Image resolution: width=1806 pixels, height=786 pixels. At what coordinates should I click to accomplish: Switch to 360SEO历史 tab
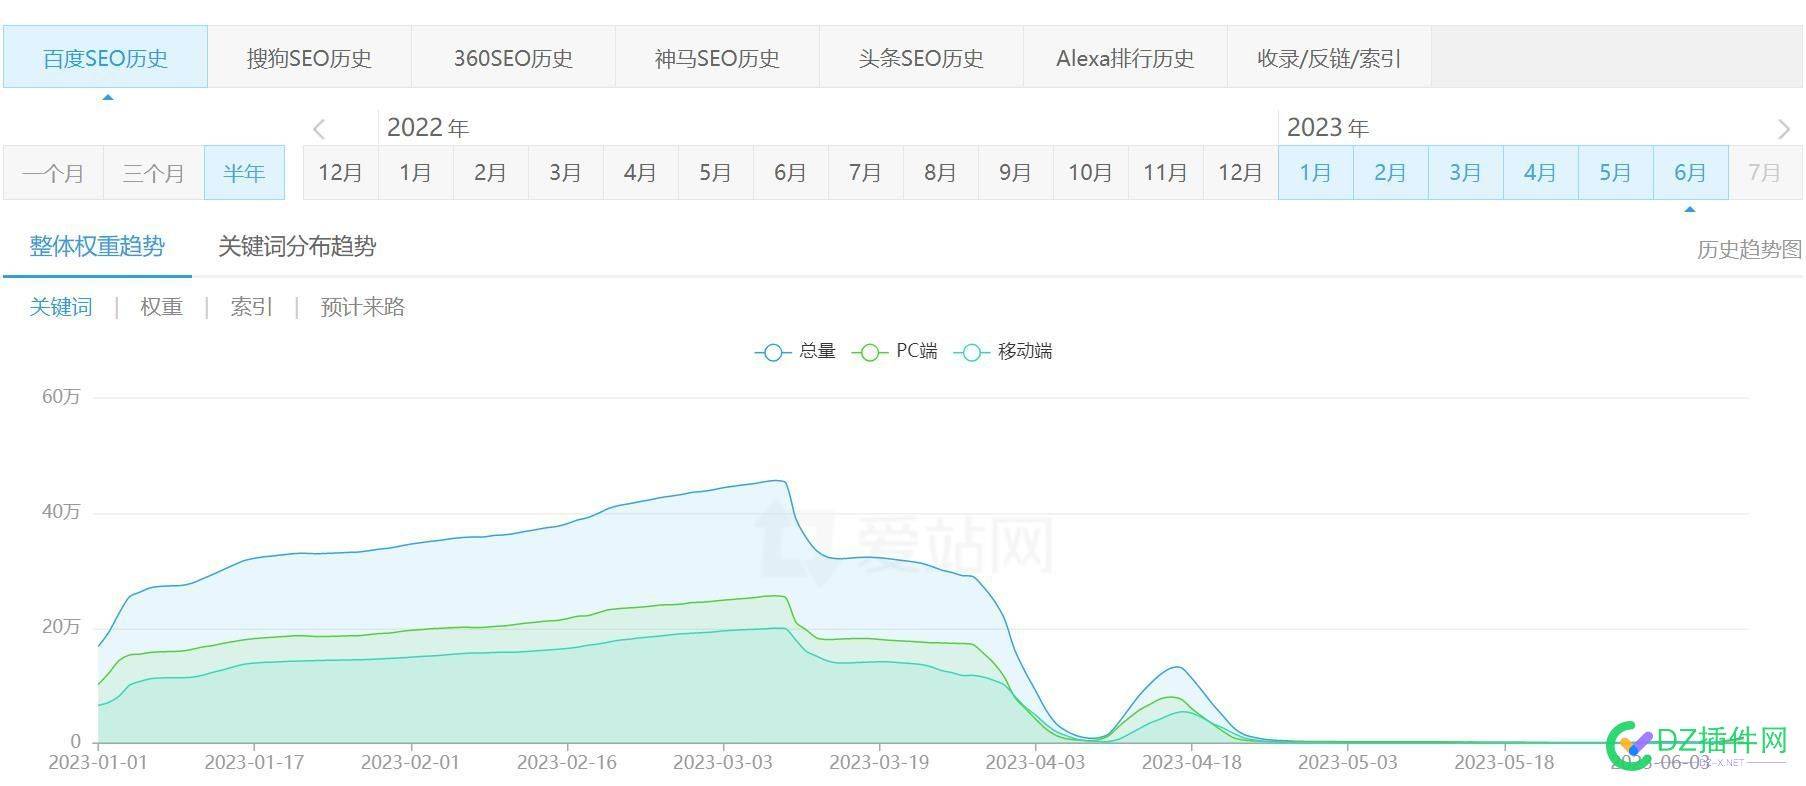513,58
